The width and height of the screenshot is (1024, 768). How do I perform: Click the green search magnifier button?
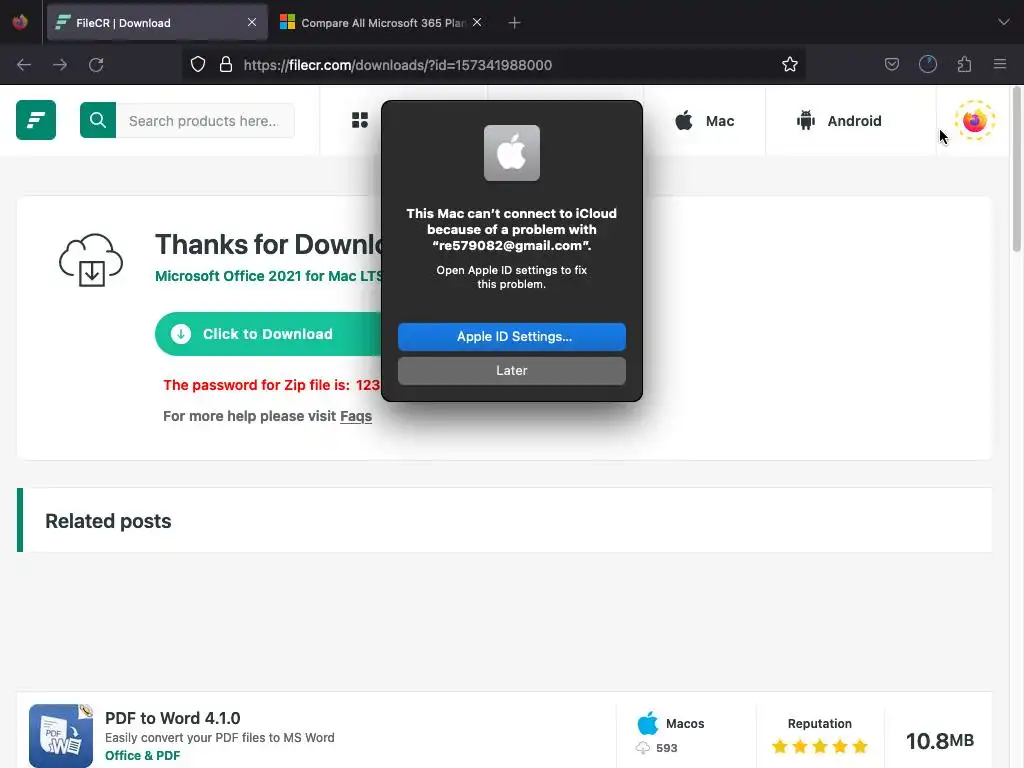98,120
